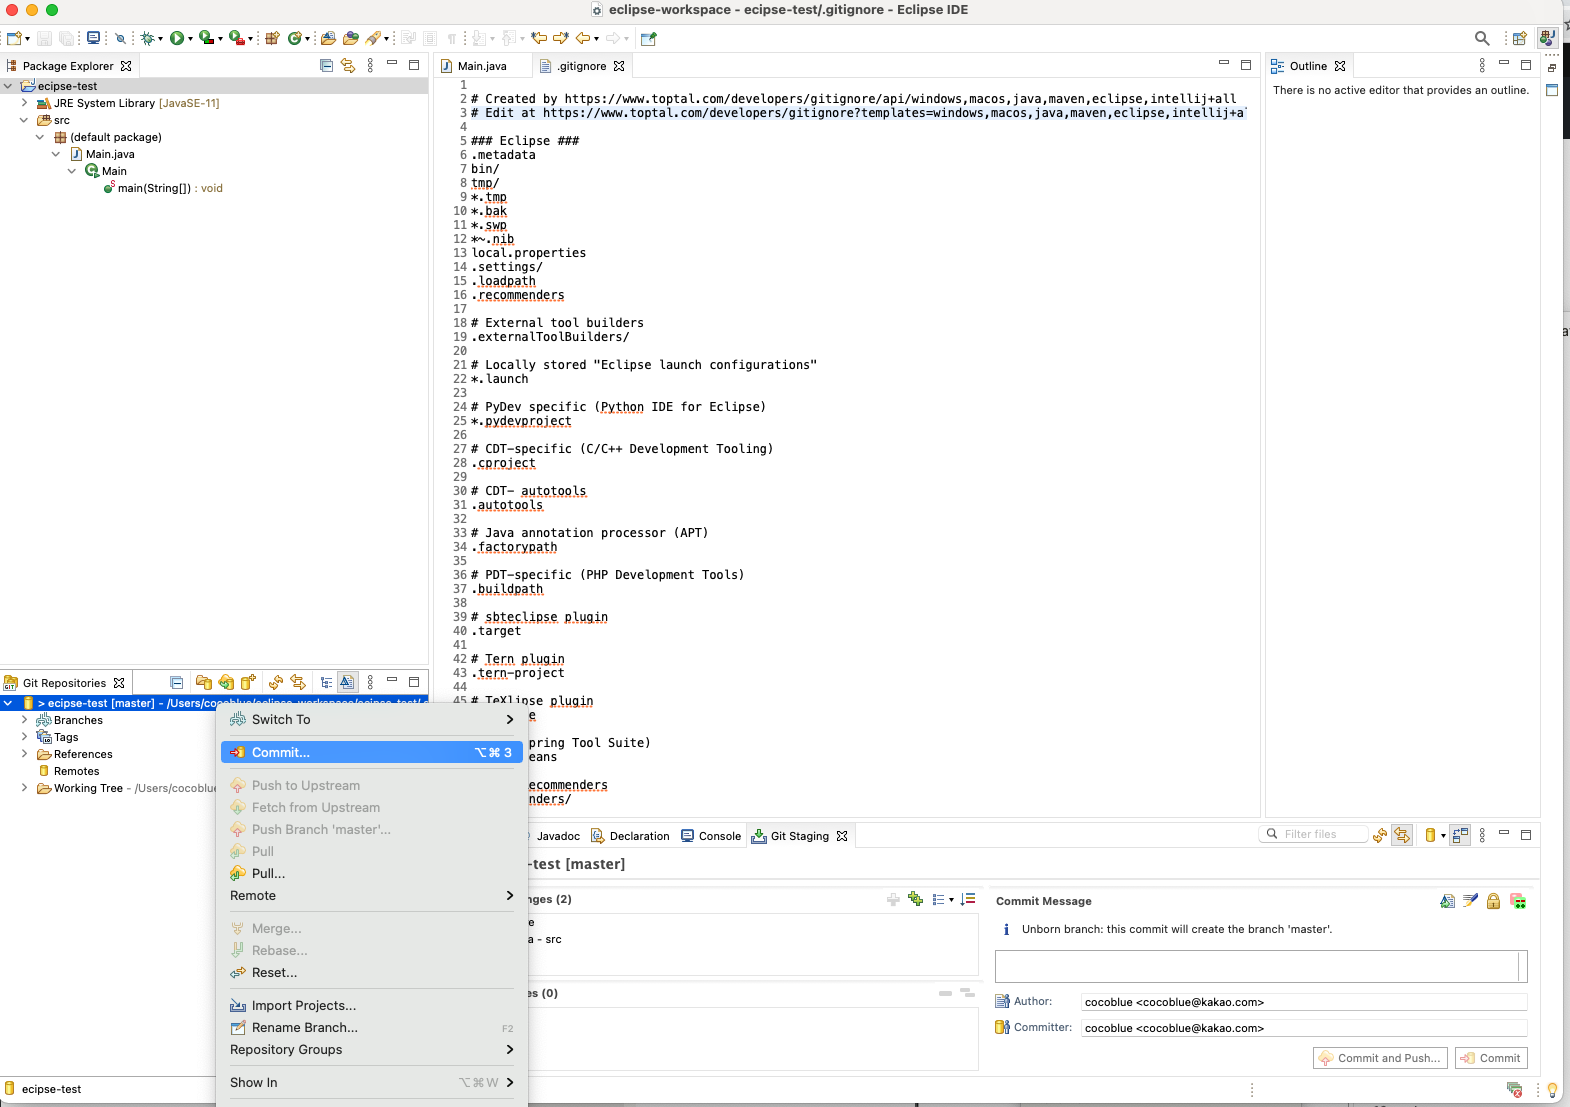Screen dimensions: 1570x1107
Task: Click the Sign commit lock icon
Action: point(1493,901)
